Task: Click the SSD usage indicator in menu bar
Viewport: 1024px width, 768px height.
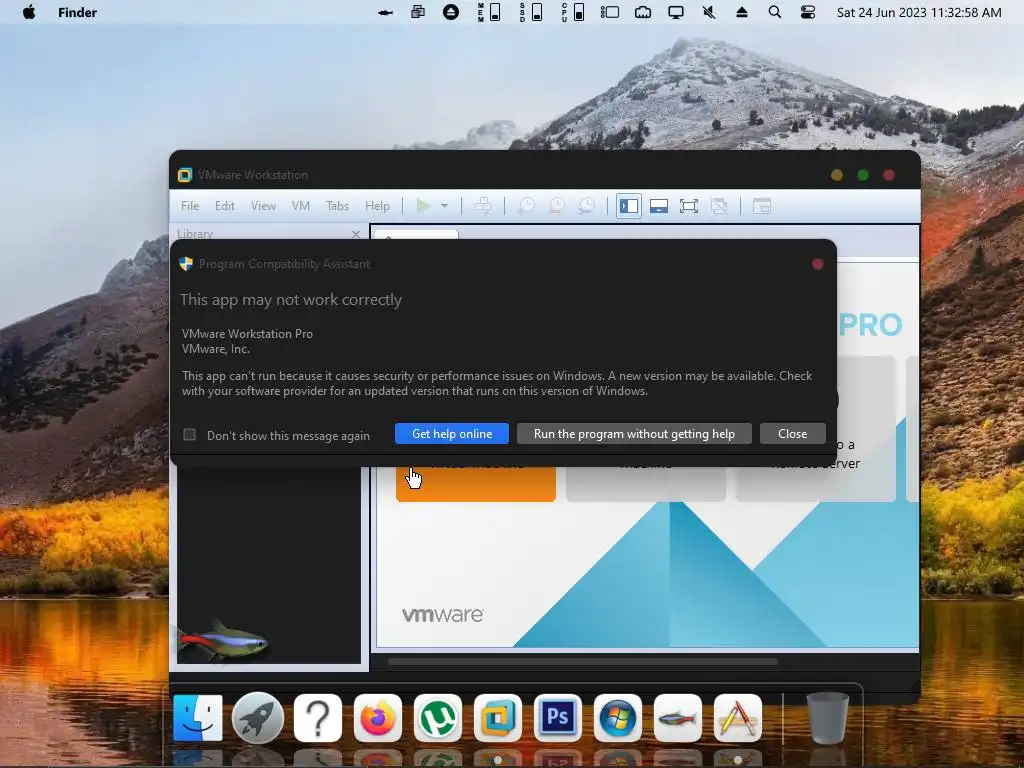Action: pyautogui.click(x=531, y=12)
